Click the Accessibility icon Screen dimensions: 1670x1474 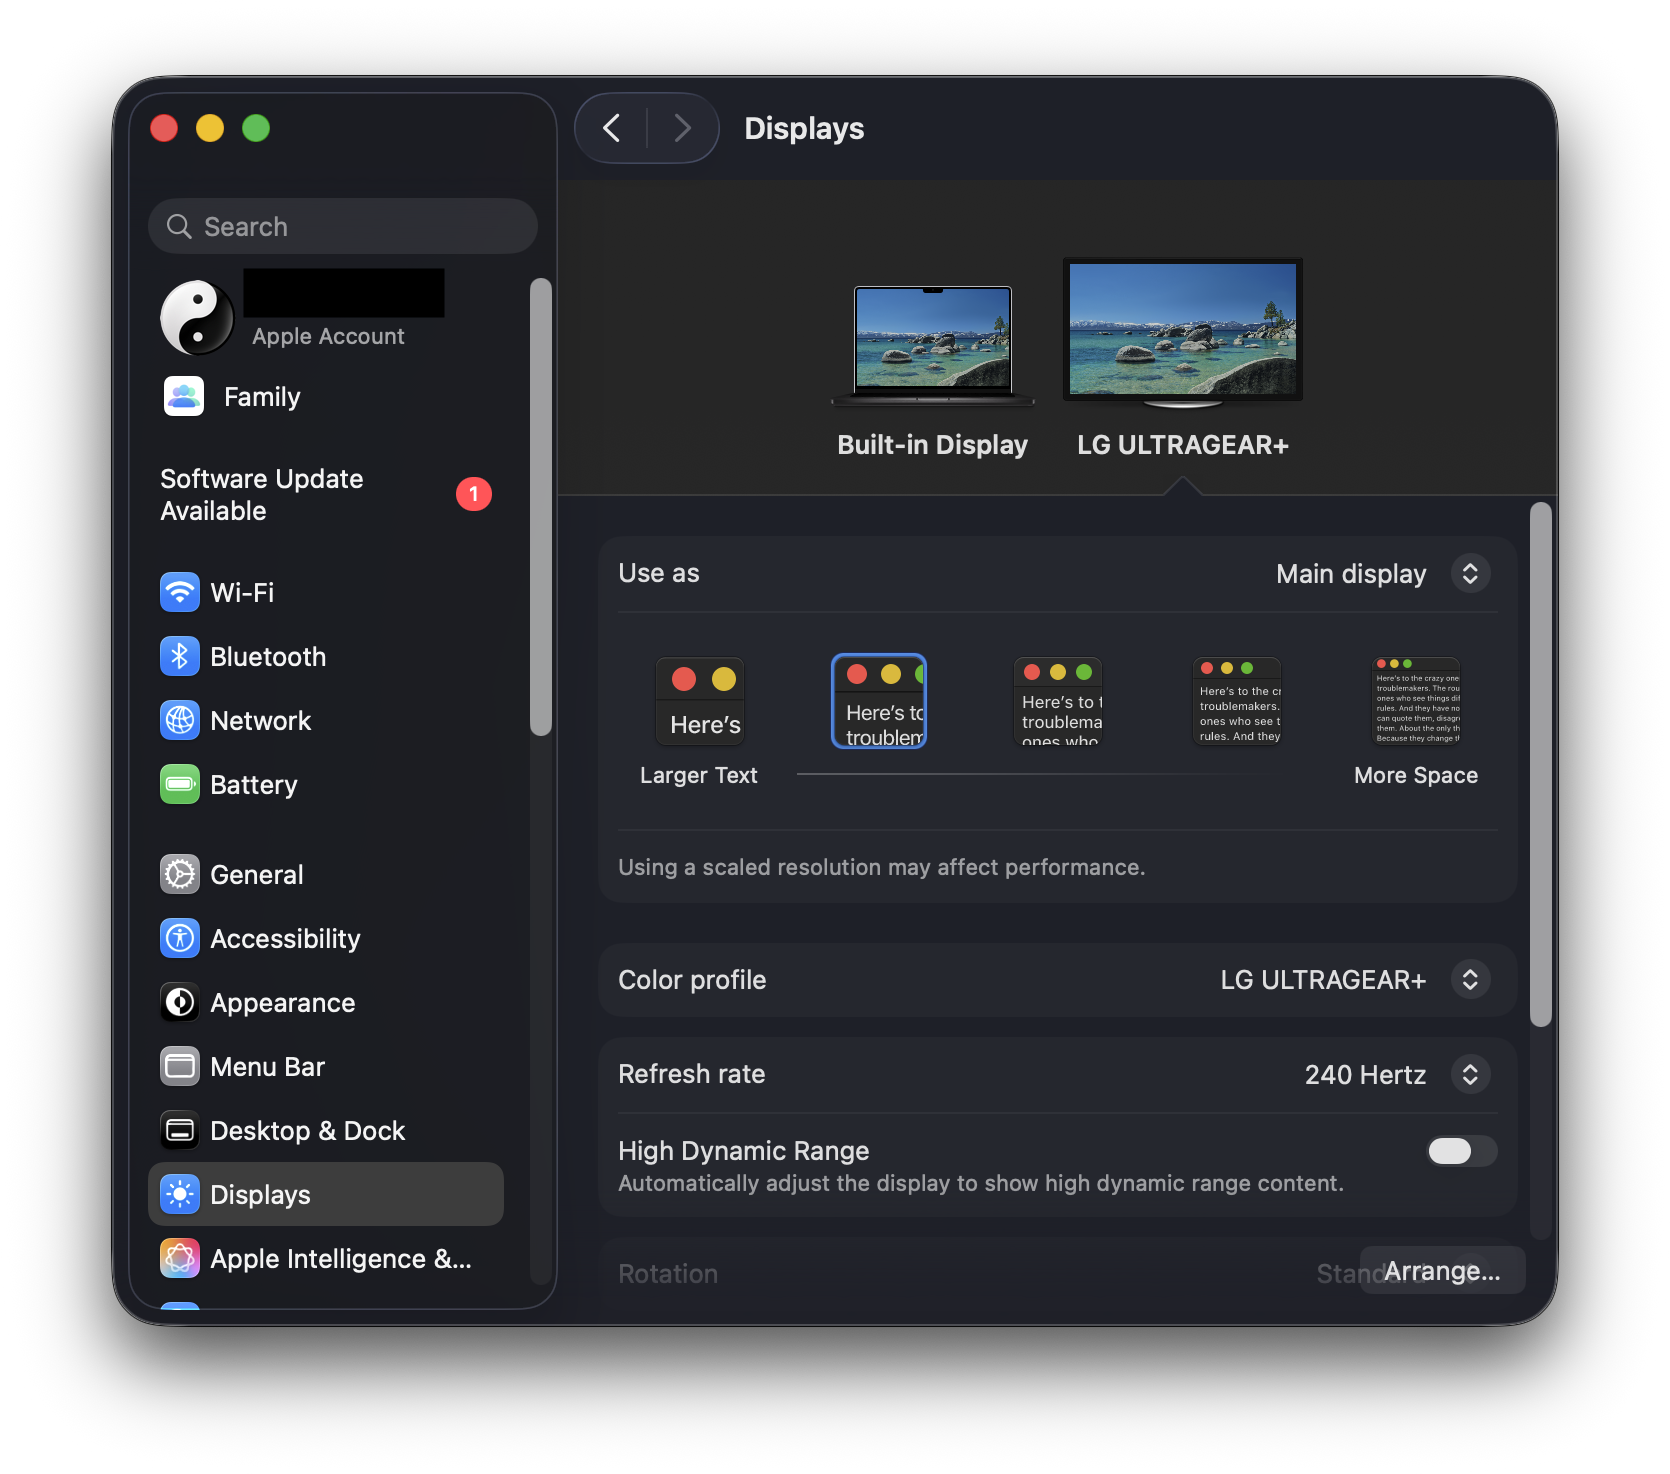click(180, 938)
